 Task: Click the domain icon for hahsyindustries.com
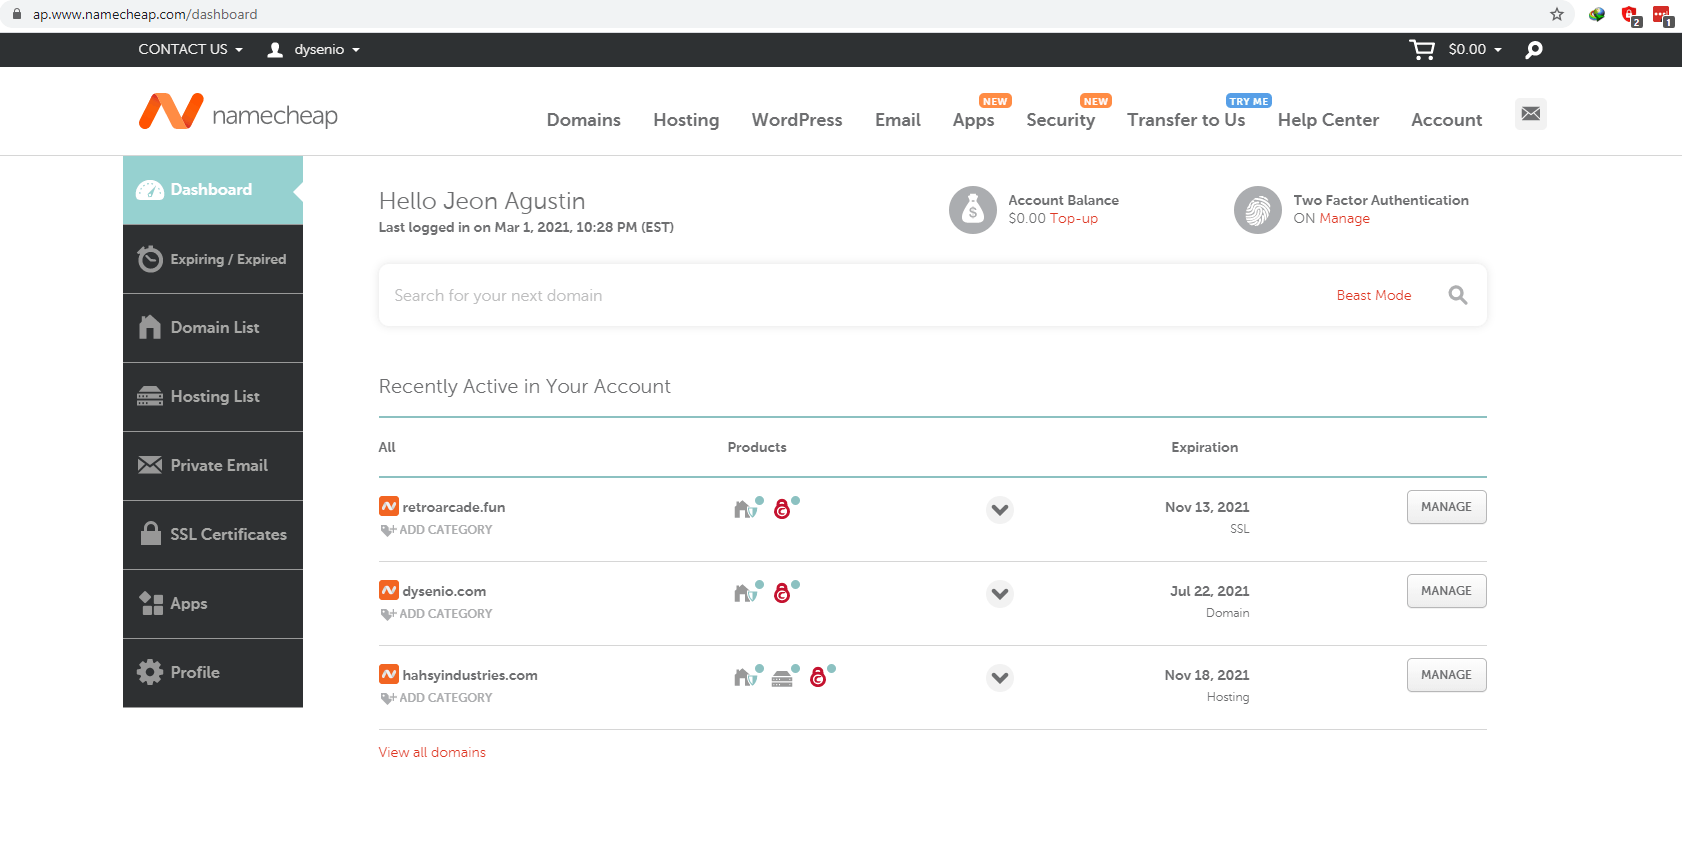coord(747,676)
